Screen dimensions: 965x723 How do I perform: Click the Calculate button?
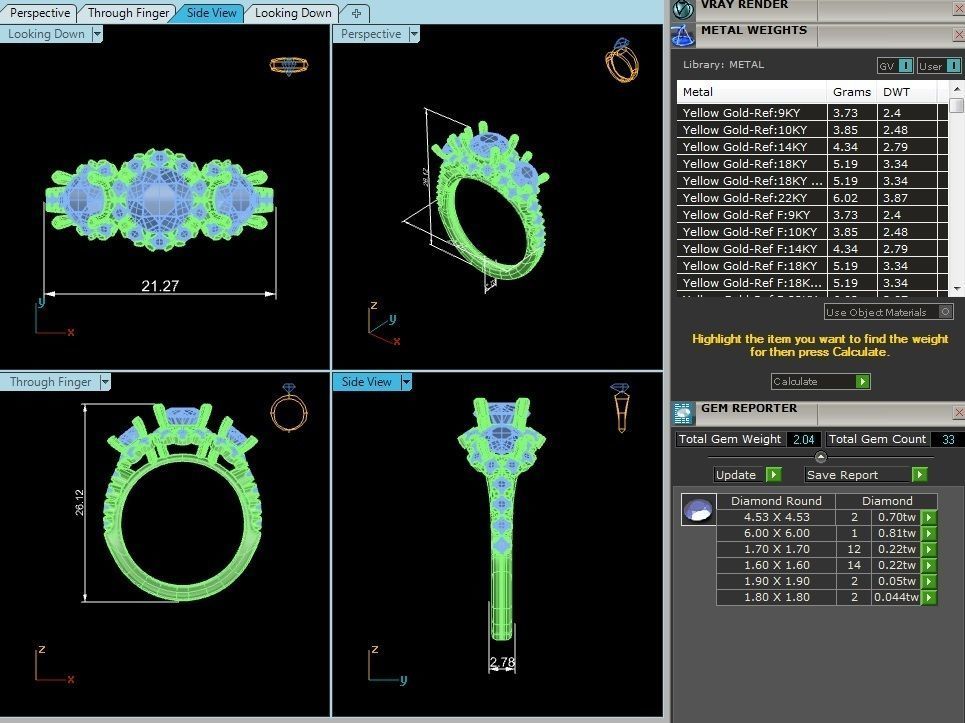click(820, 381)
